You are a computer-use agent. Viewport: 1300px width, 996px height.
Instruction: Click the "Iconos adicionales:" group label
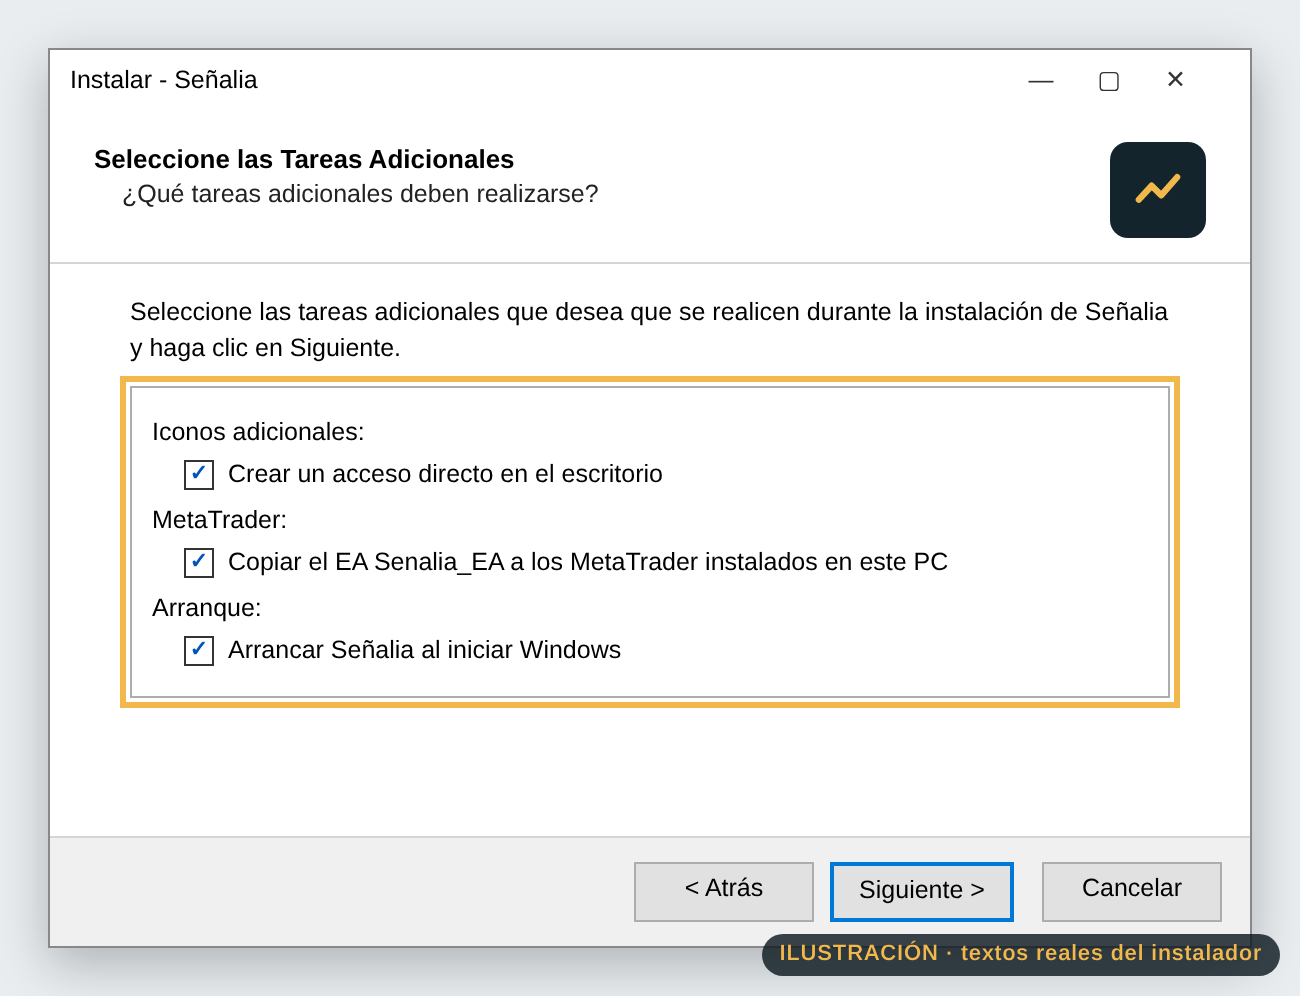tap(258, 432)
